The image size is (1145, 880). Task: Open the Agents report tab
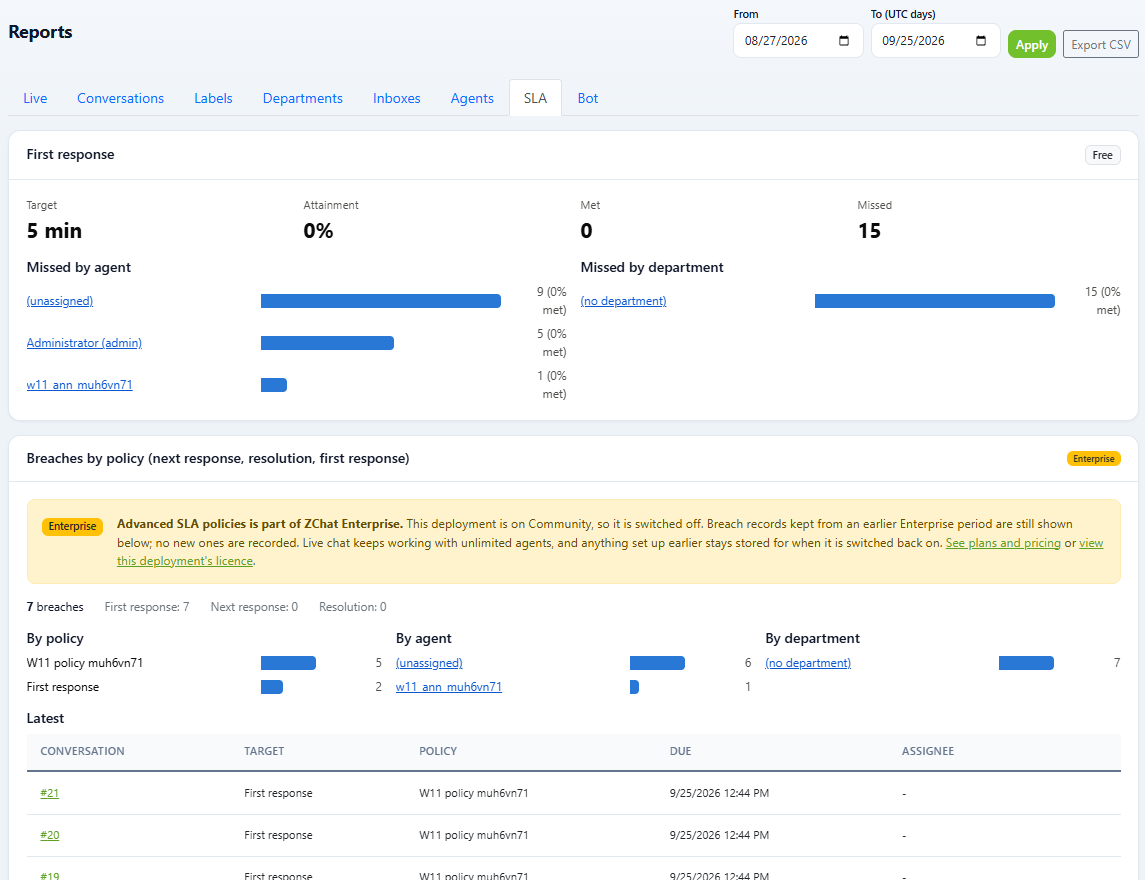[472, 98]
